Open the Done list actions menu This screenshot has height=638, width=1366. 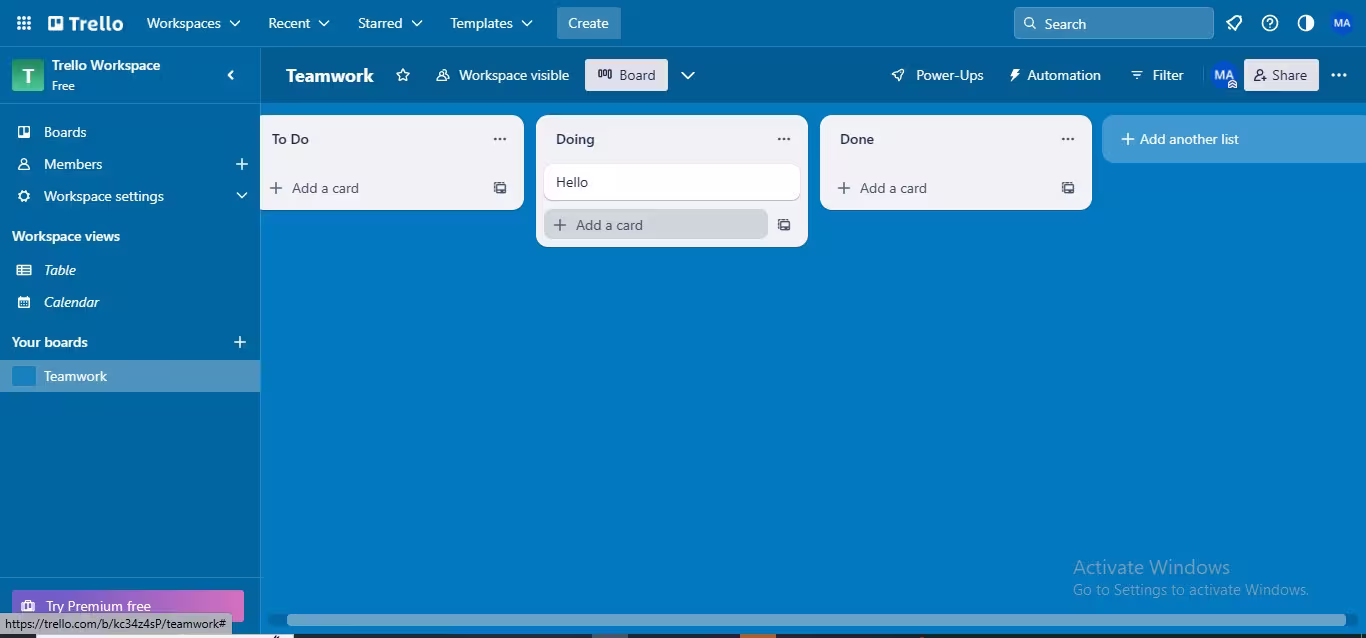(1068, 139)
